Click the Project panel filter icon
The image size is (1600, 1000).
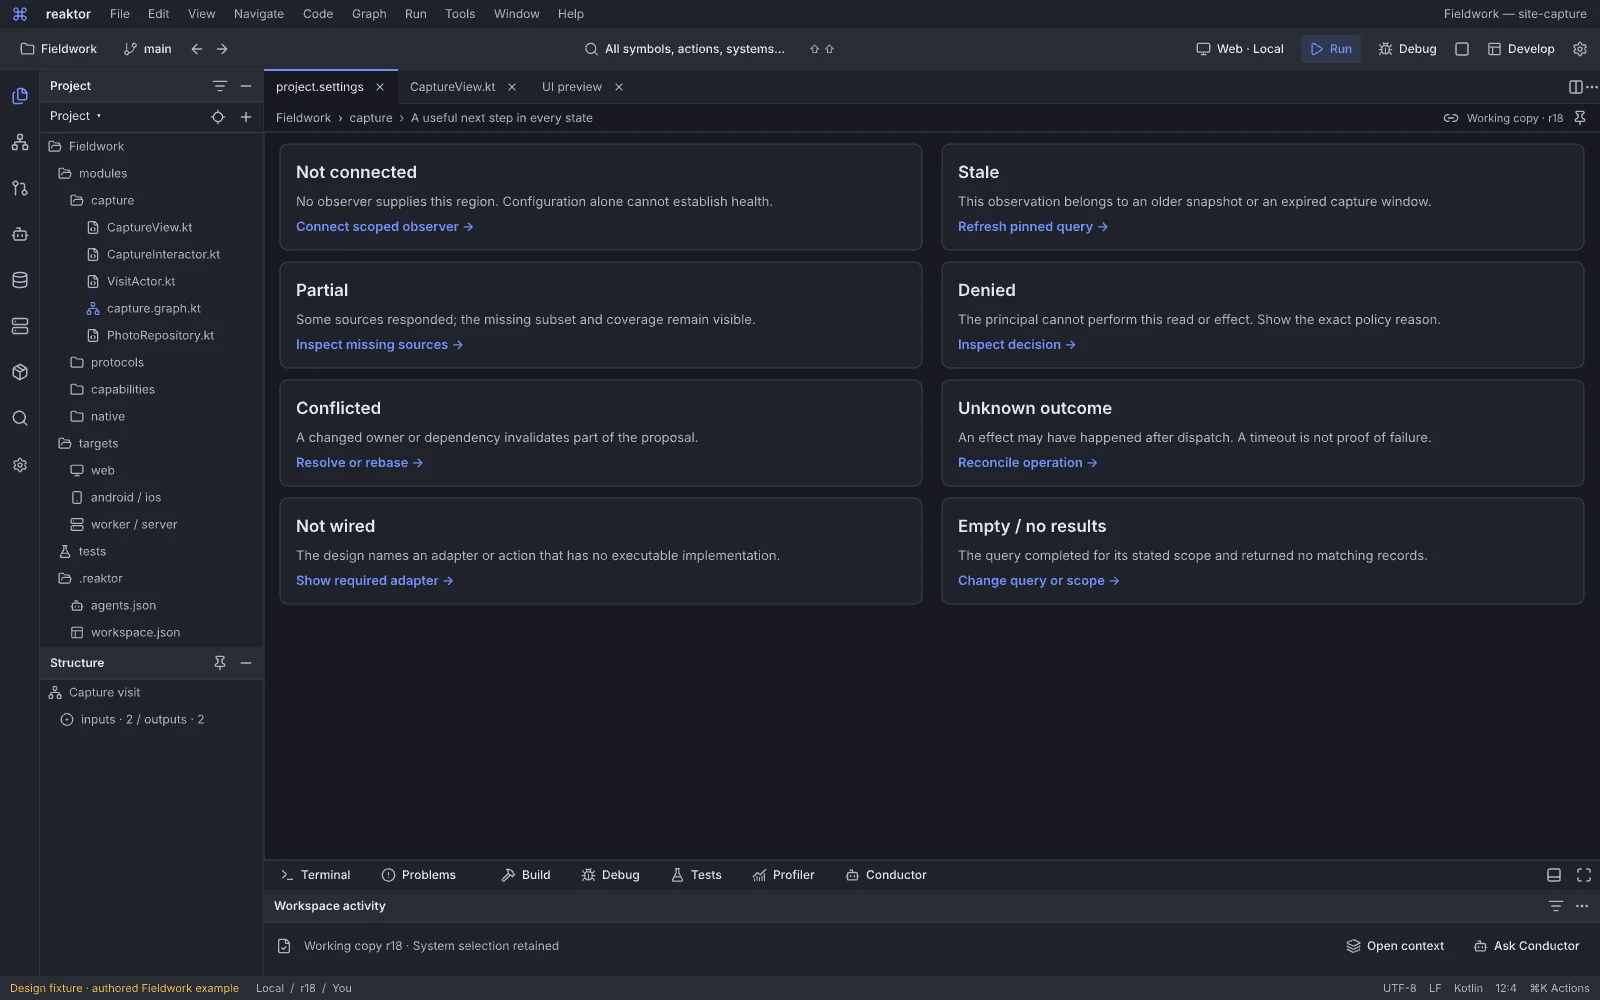pos(220,86)
